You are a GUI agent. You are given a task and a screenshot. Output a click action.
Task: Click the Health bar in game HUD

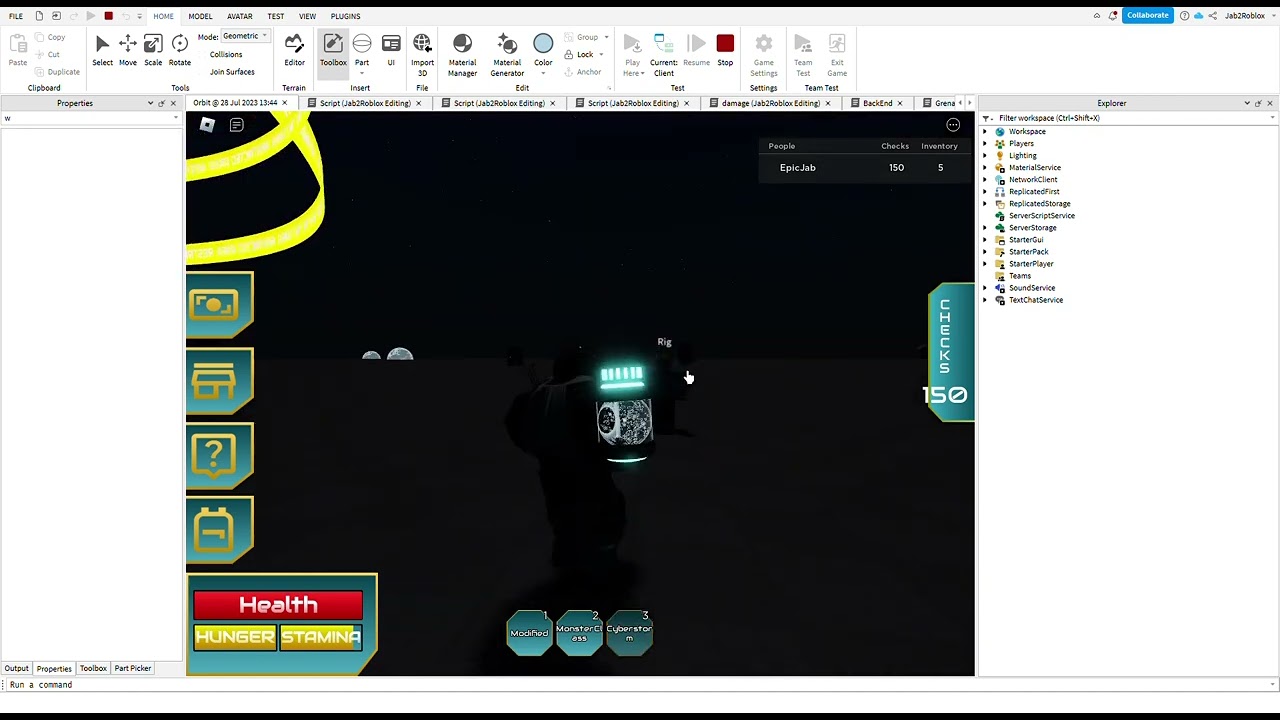click(x=278, y=605)
